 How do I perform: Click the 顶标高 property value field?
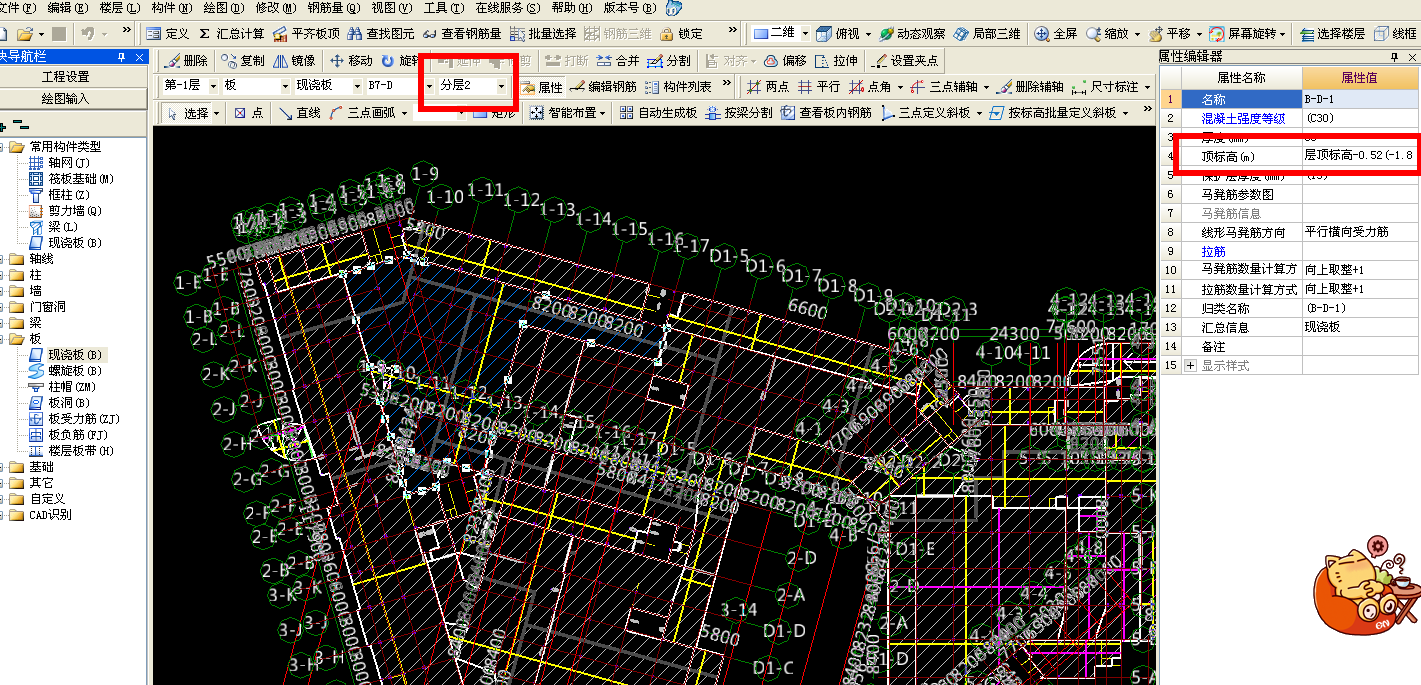point(1361,156)
